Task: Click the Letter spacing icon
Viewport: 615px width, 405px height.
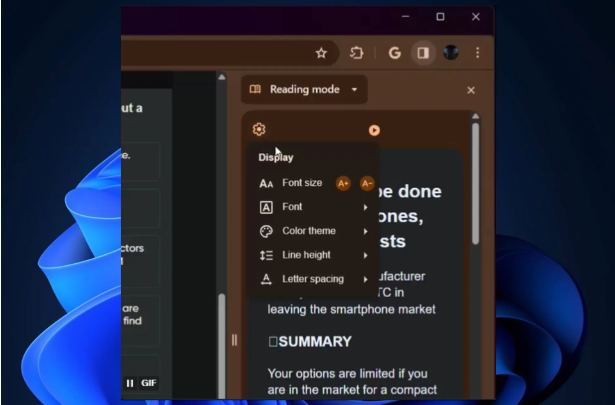Action: pyautogui.click(x=266, y=280)
